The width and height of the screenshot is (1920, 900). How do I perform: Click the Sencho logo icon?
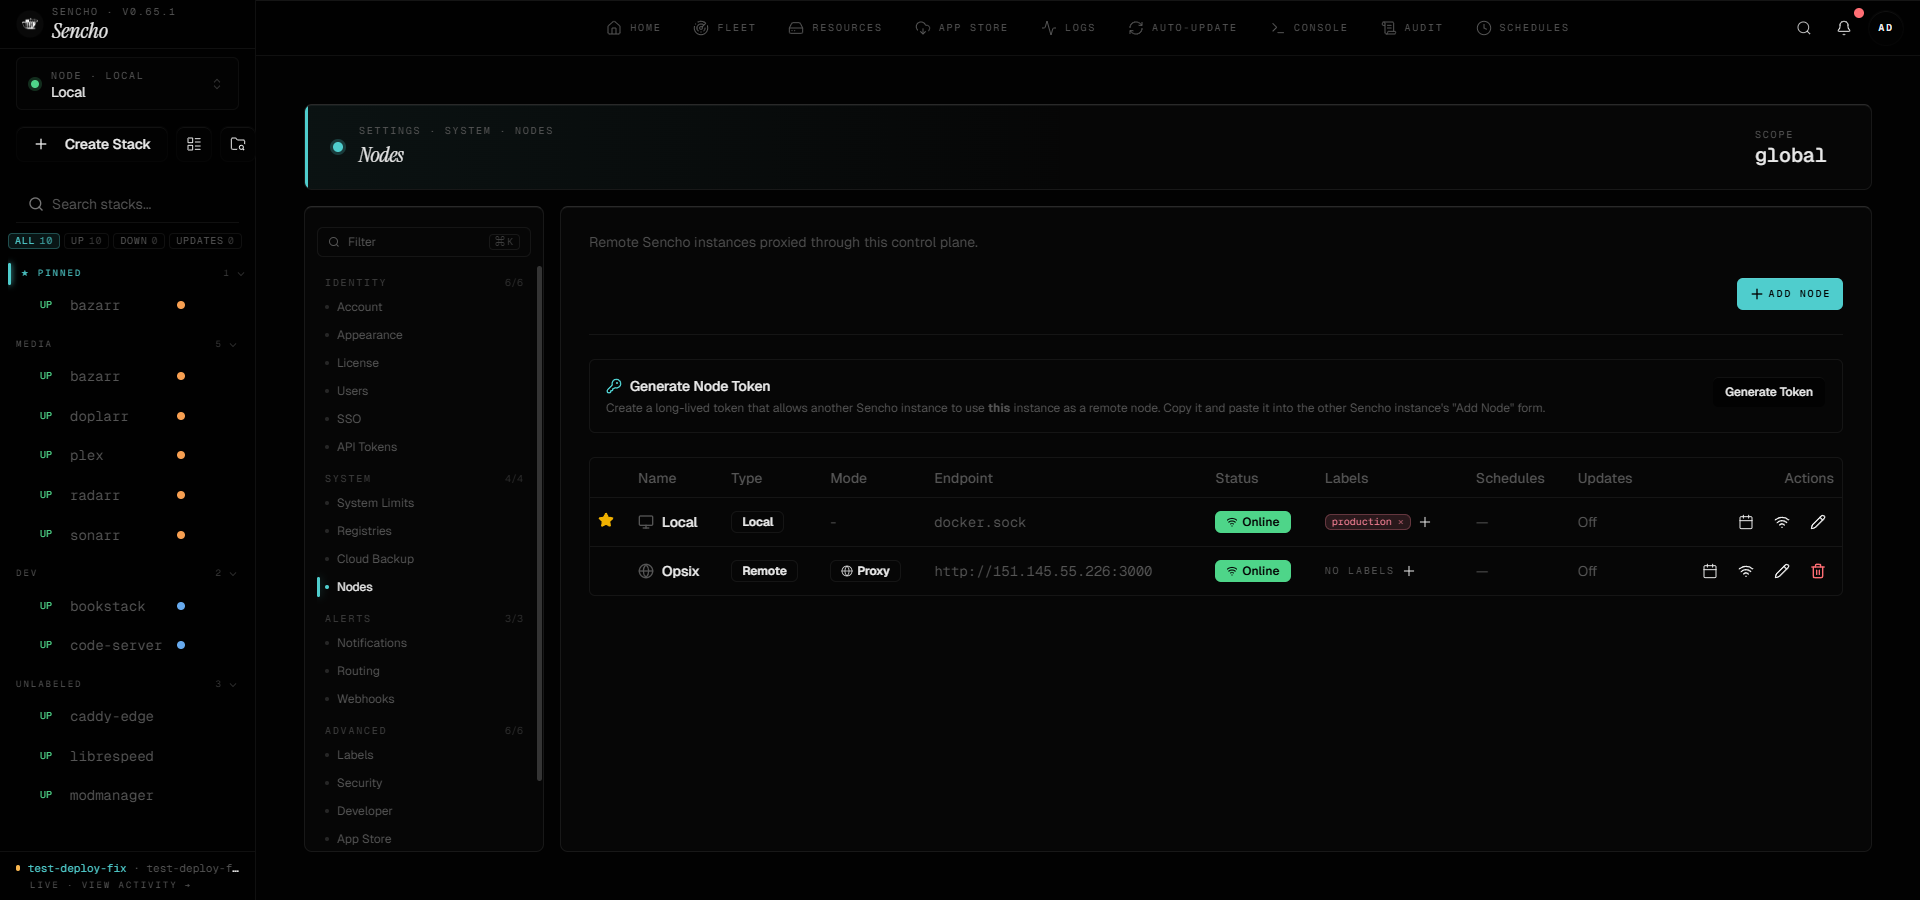coord(30,24)
